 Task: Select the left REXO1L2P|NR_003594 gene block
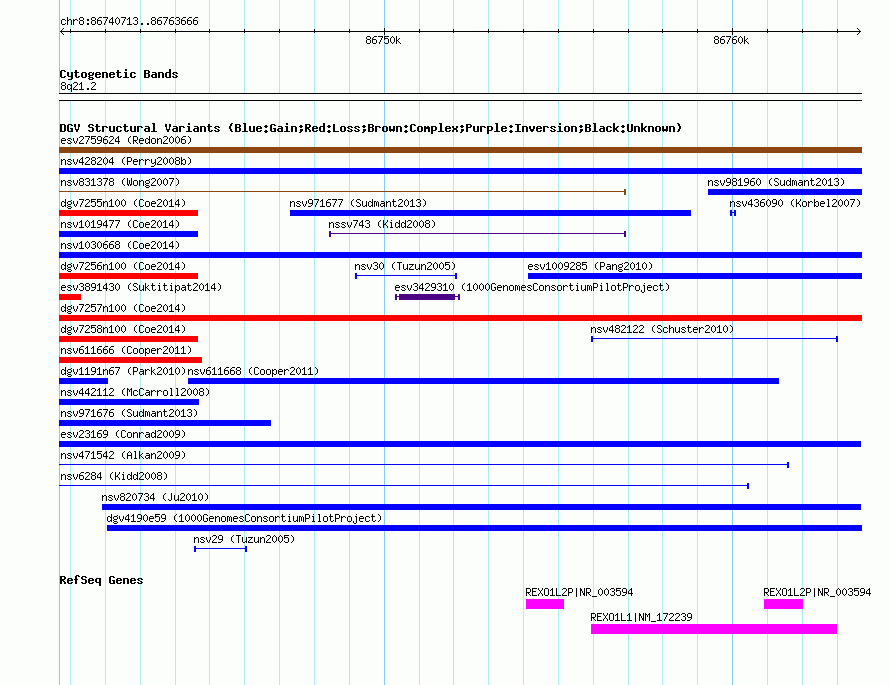click(x=545, y=604)
